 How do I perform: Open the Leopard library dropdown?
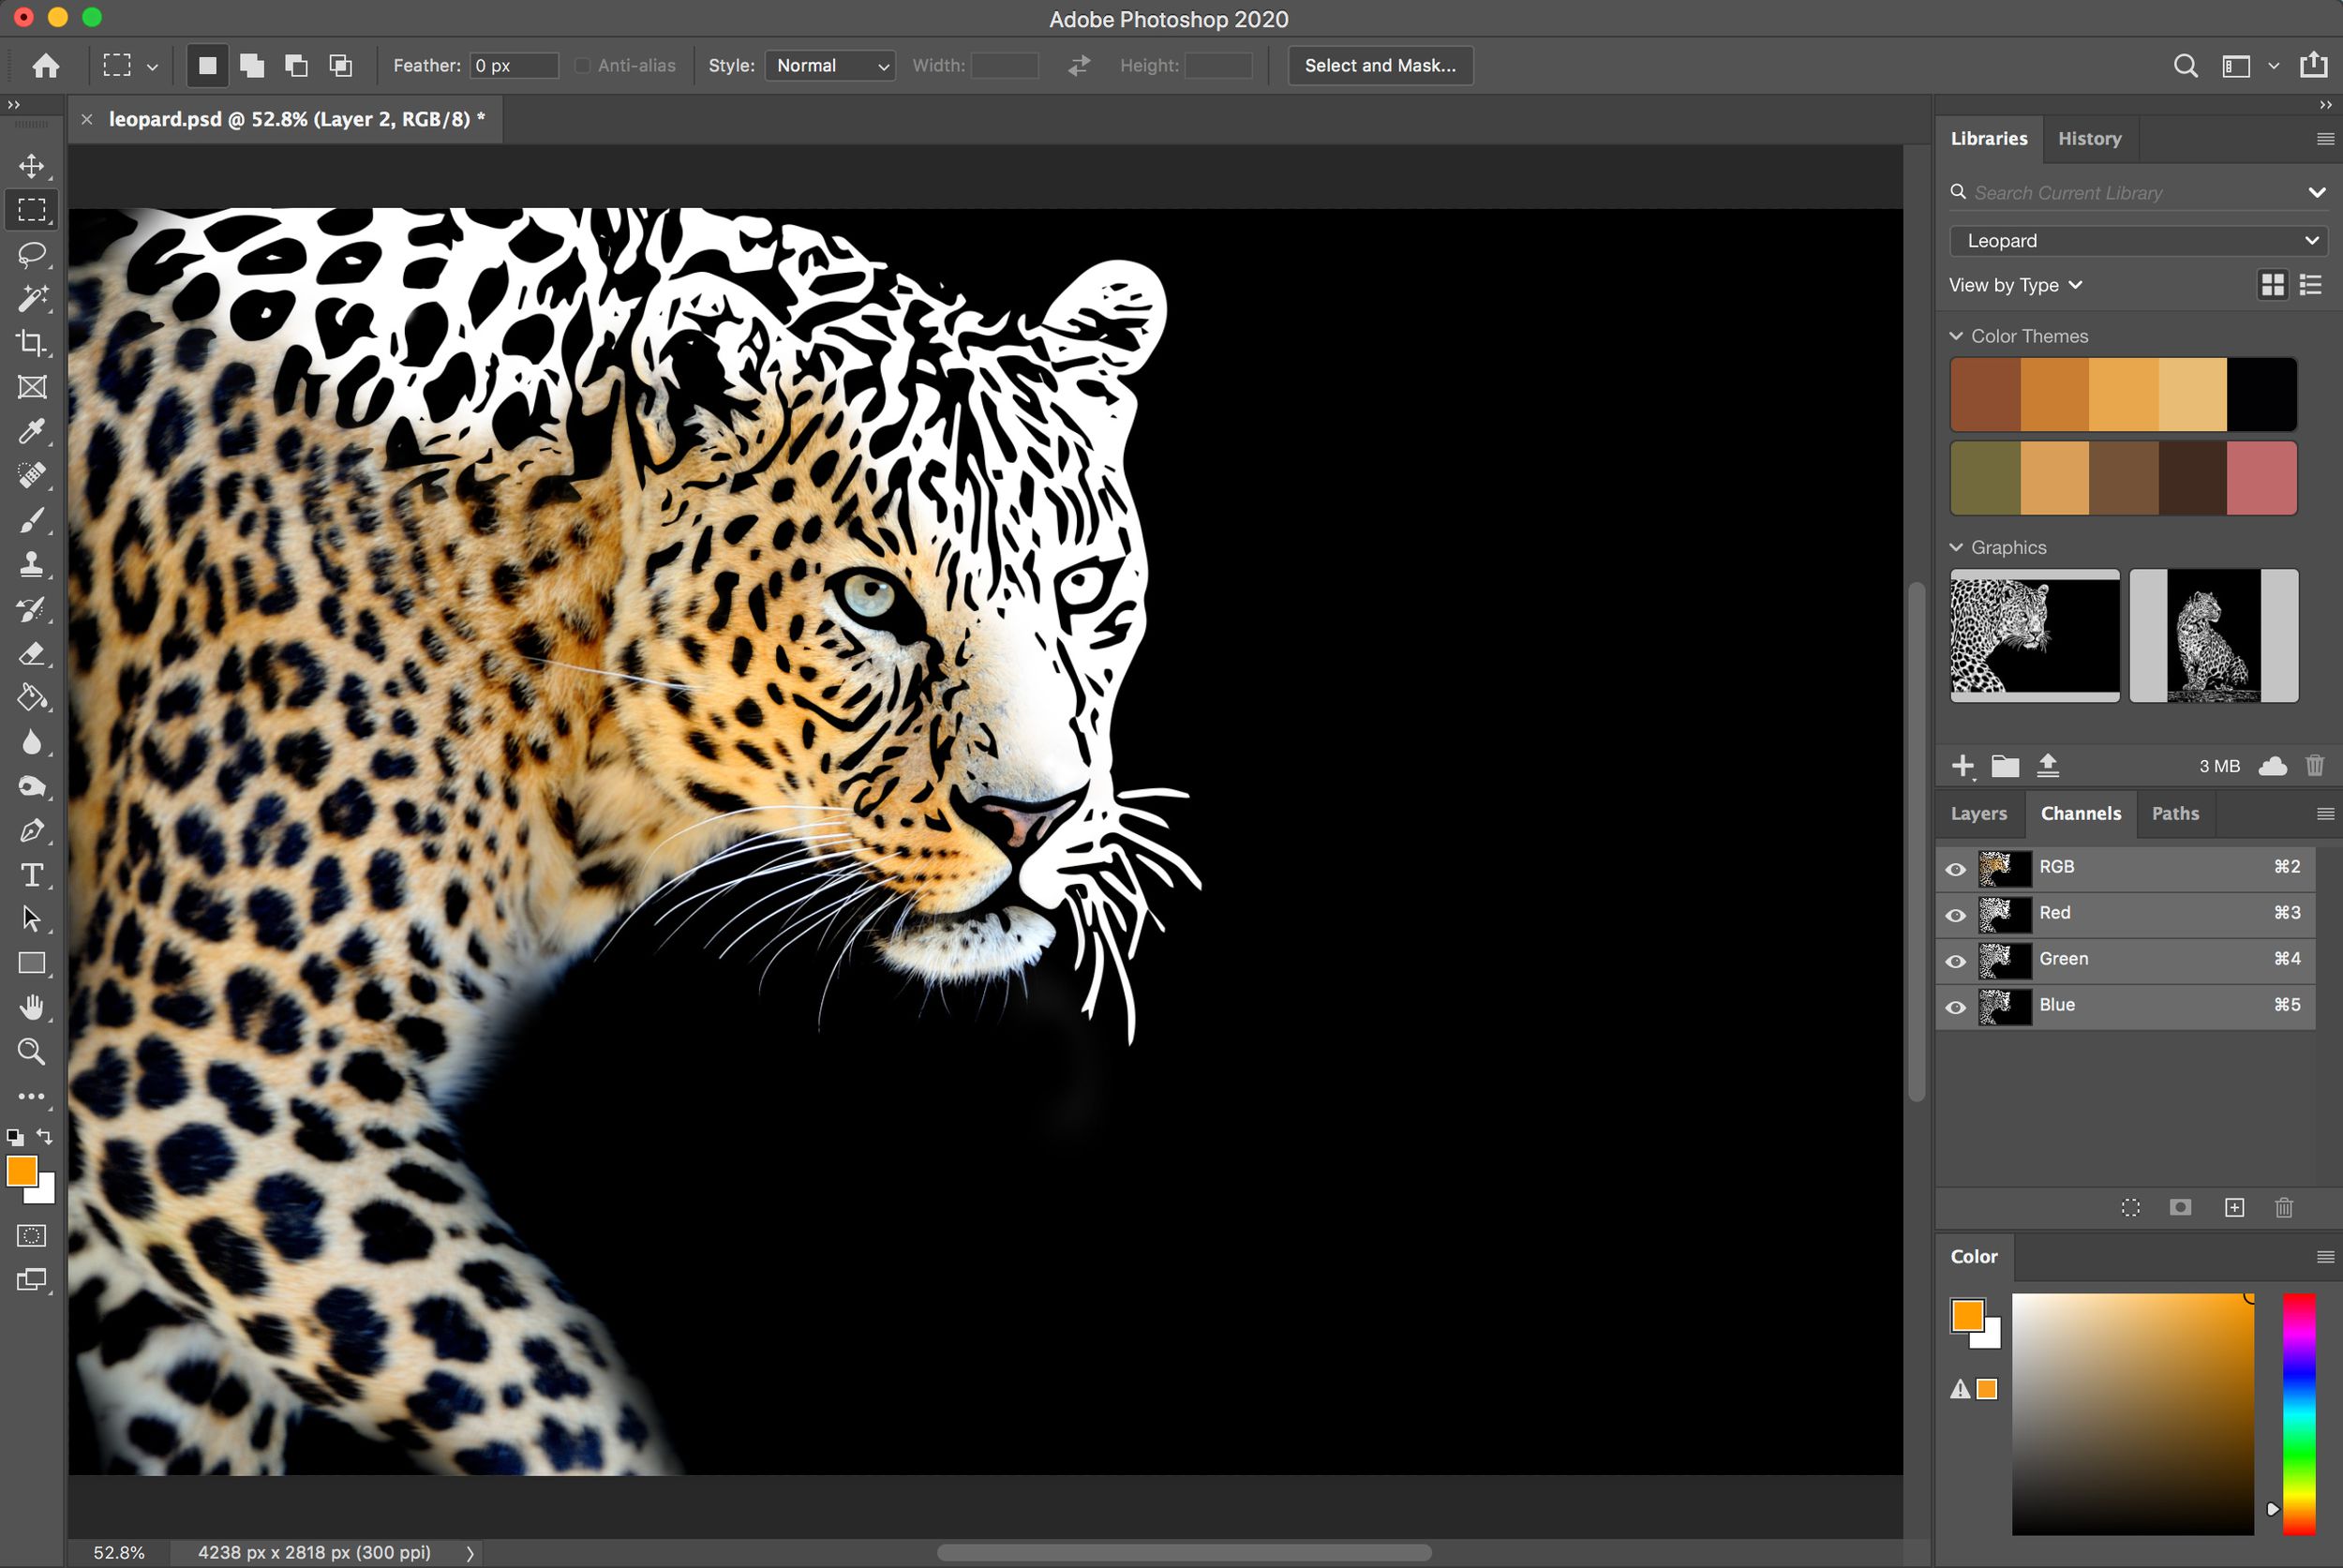click(2138, 240)
